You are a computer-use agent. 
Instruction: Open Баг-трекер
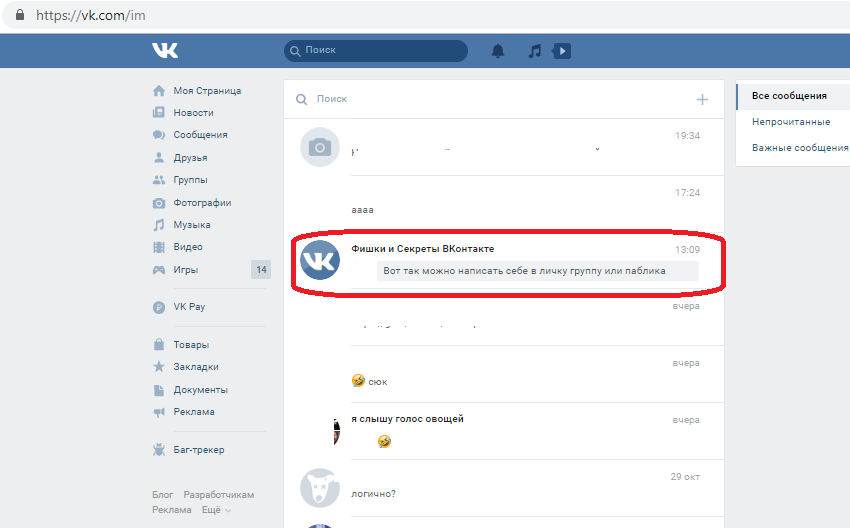[x=199, y=449]
